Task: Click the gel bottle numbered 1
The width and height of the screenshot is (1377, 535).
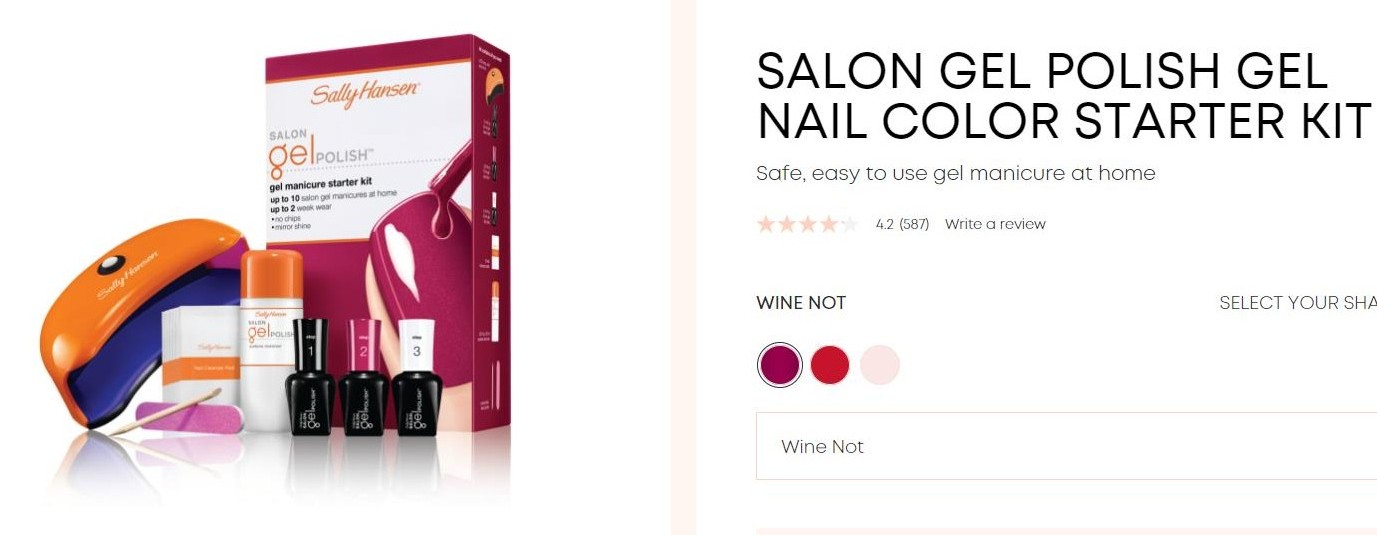Action: [310, 378]
